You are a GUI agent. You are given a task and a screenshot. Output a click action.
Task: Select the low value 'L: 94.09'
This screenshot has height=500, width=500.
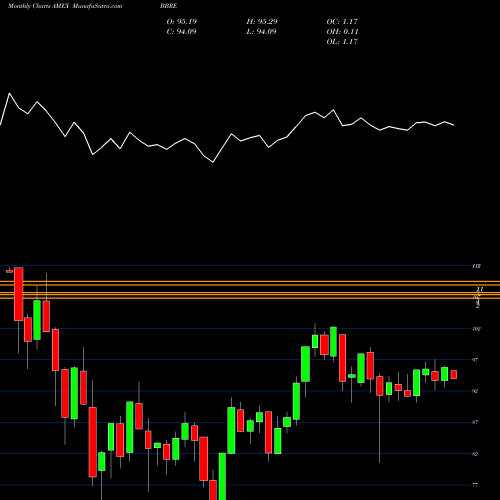tap(261, 32)
